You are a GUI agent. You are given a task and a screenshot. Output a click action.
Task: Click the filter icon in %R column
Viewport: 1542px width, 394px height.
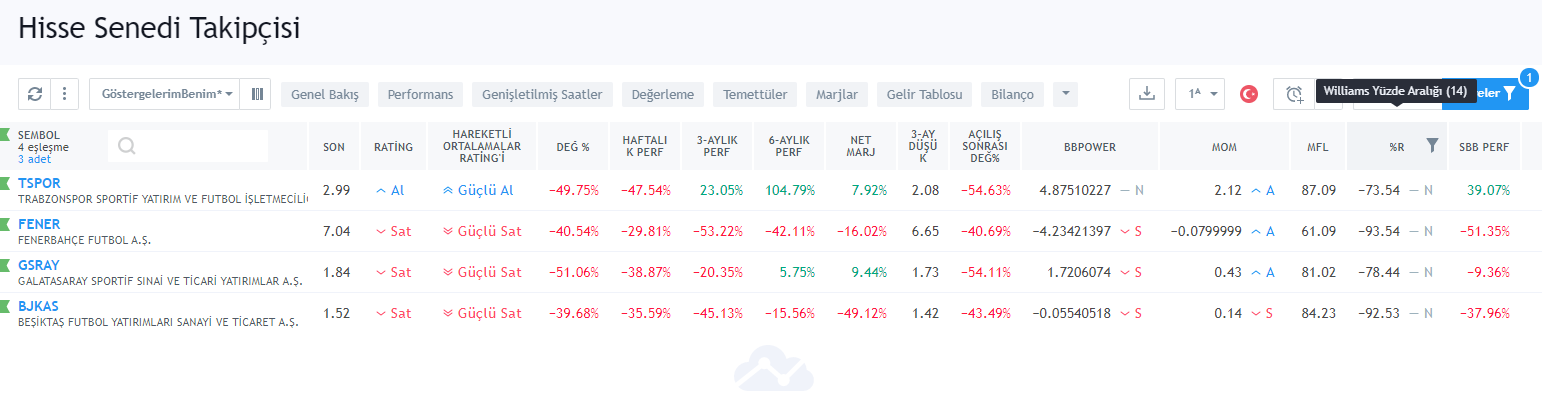(1432, 146)
